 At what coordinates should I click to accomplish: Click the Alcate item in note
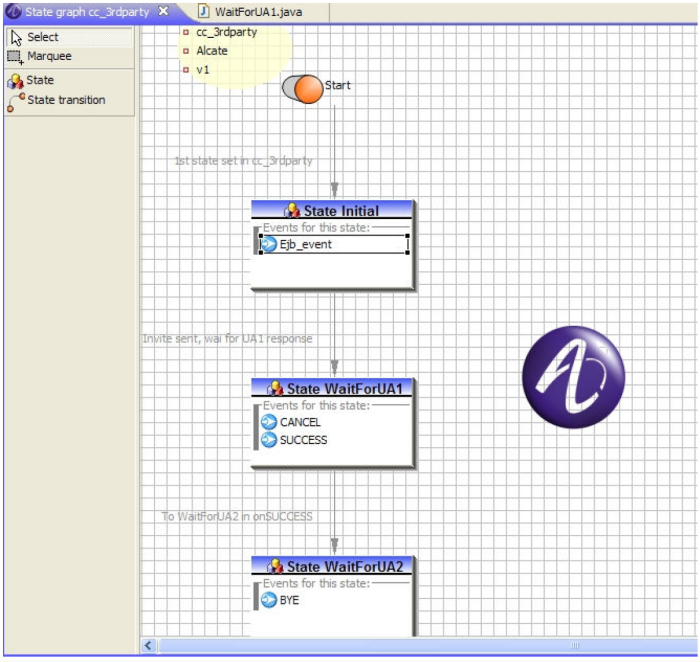pyautogui.click(x=212, y=51)
